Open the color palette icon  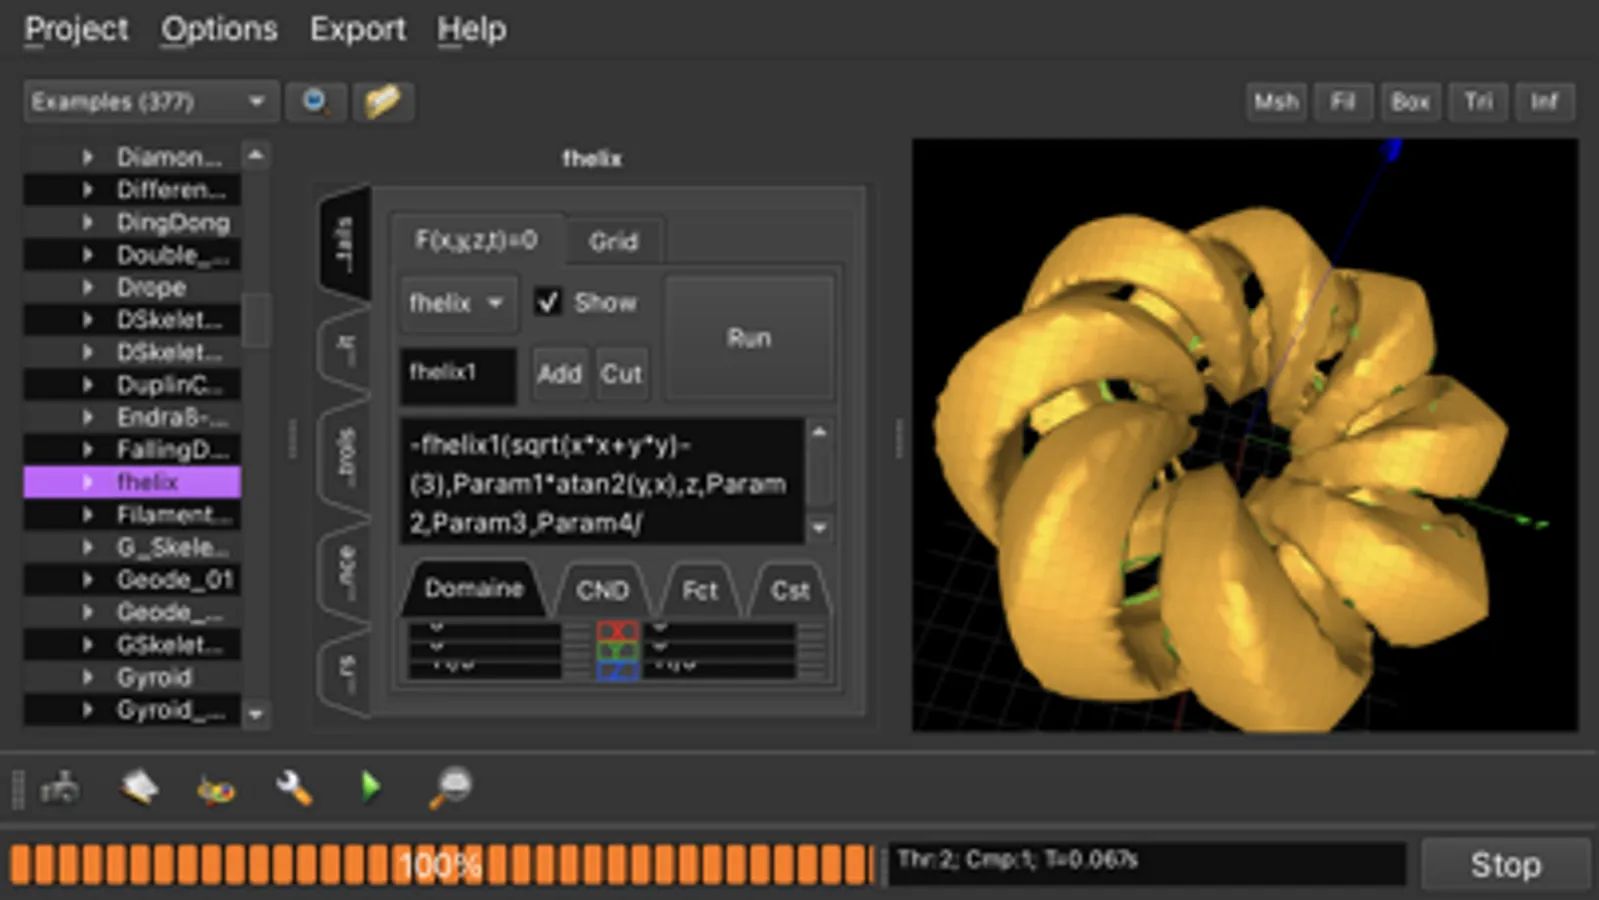(x=216, y=789)
